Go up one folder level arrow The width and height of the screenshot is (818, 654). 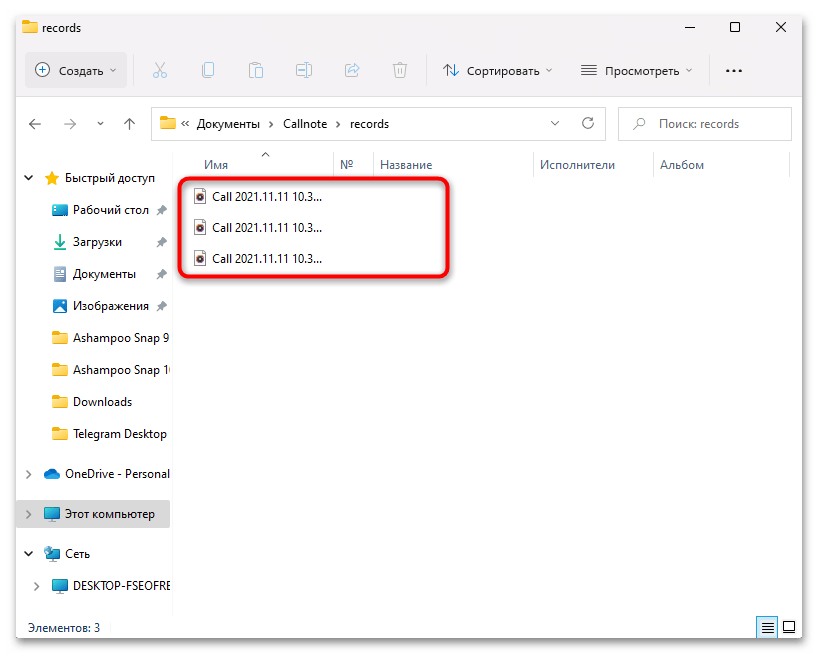[129, 124]
